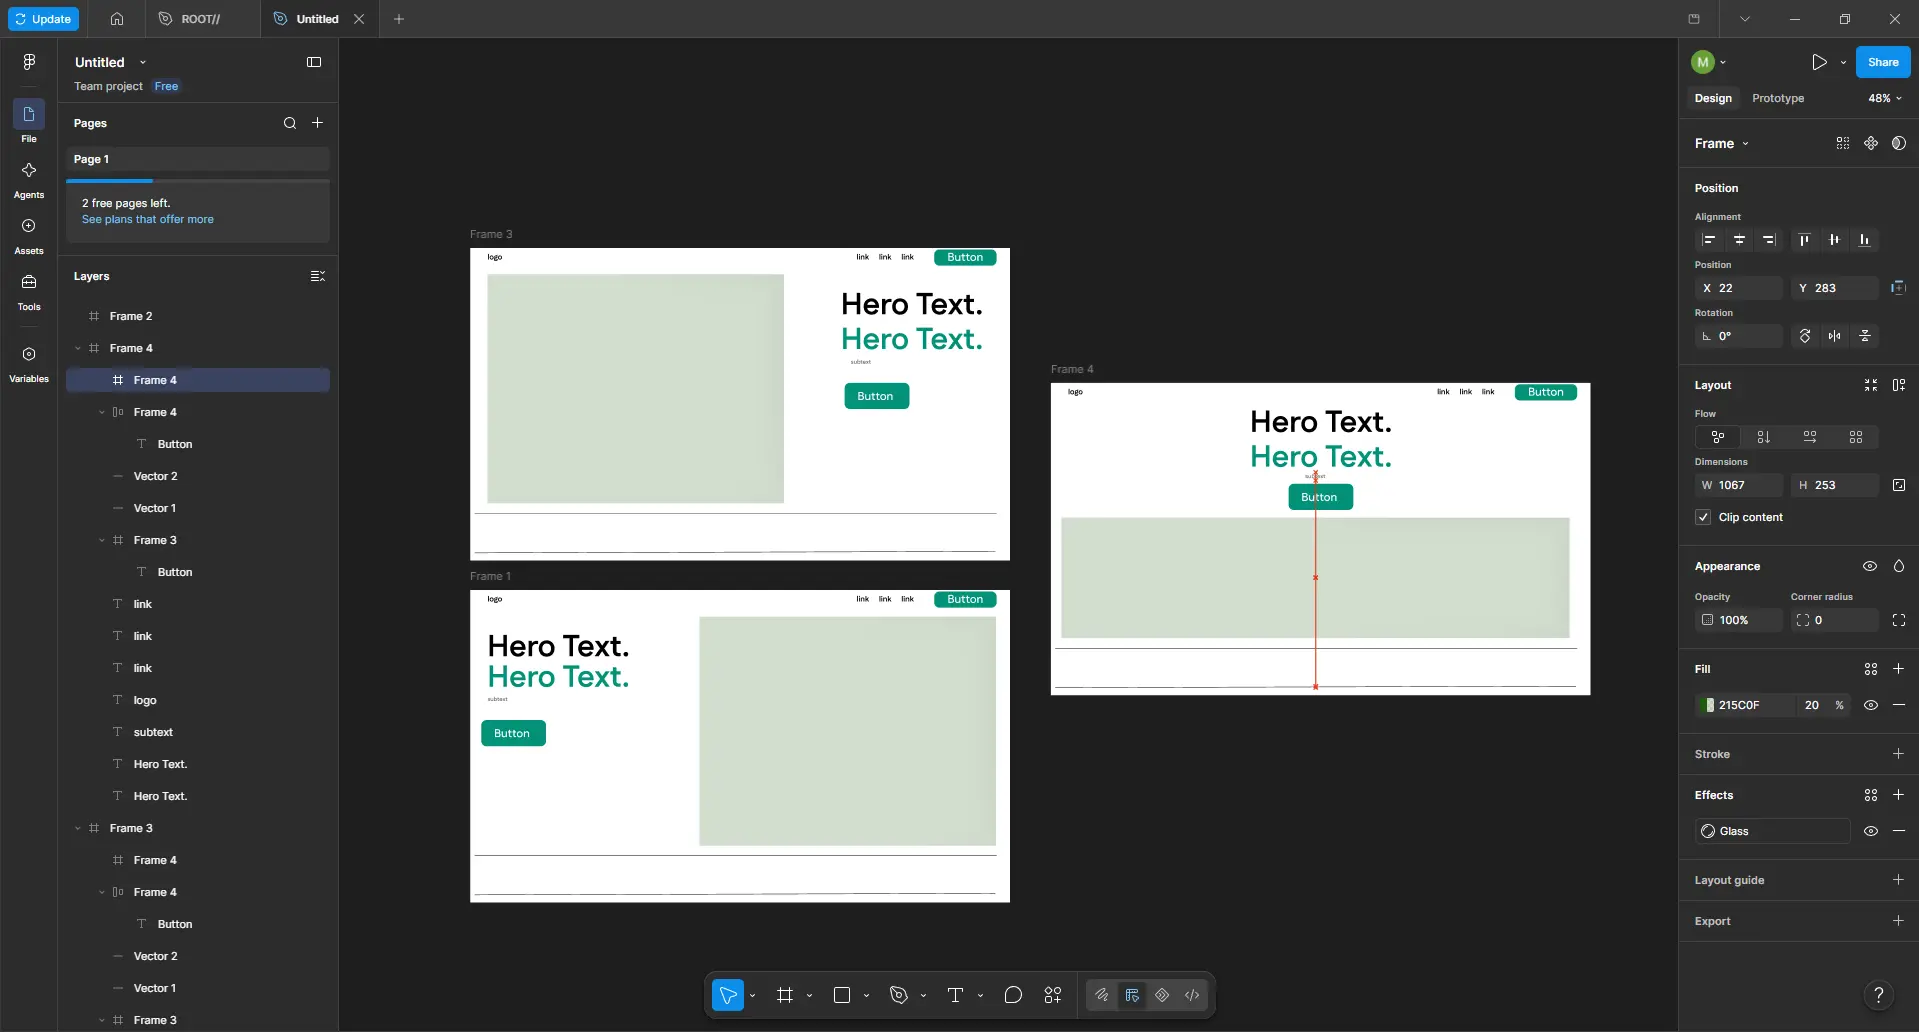This screenshot has height=1032, width=1919.
Task: Open the Assets panel in left sidebar
Action: (x=29, y=236)
